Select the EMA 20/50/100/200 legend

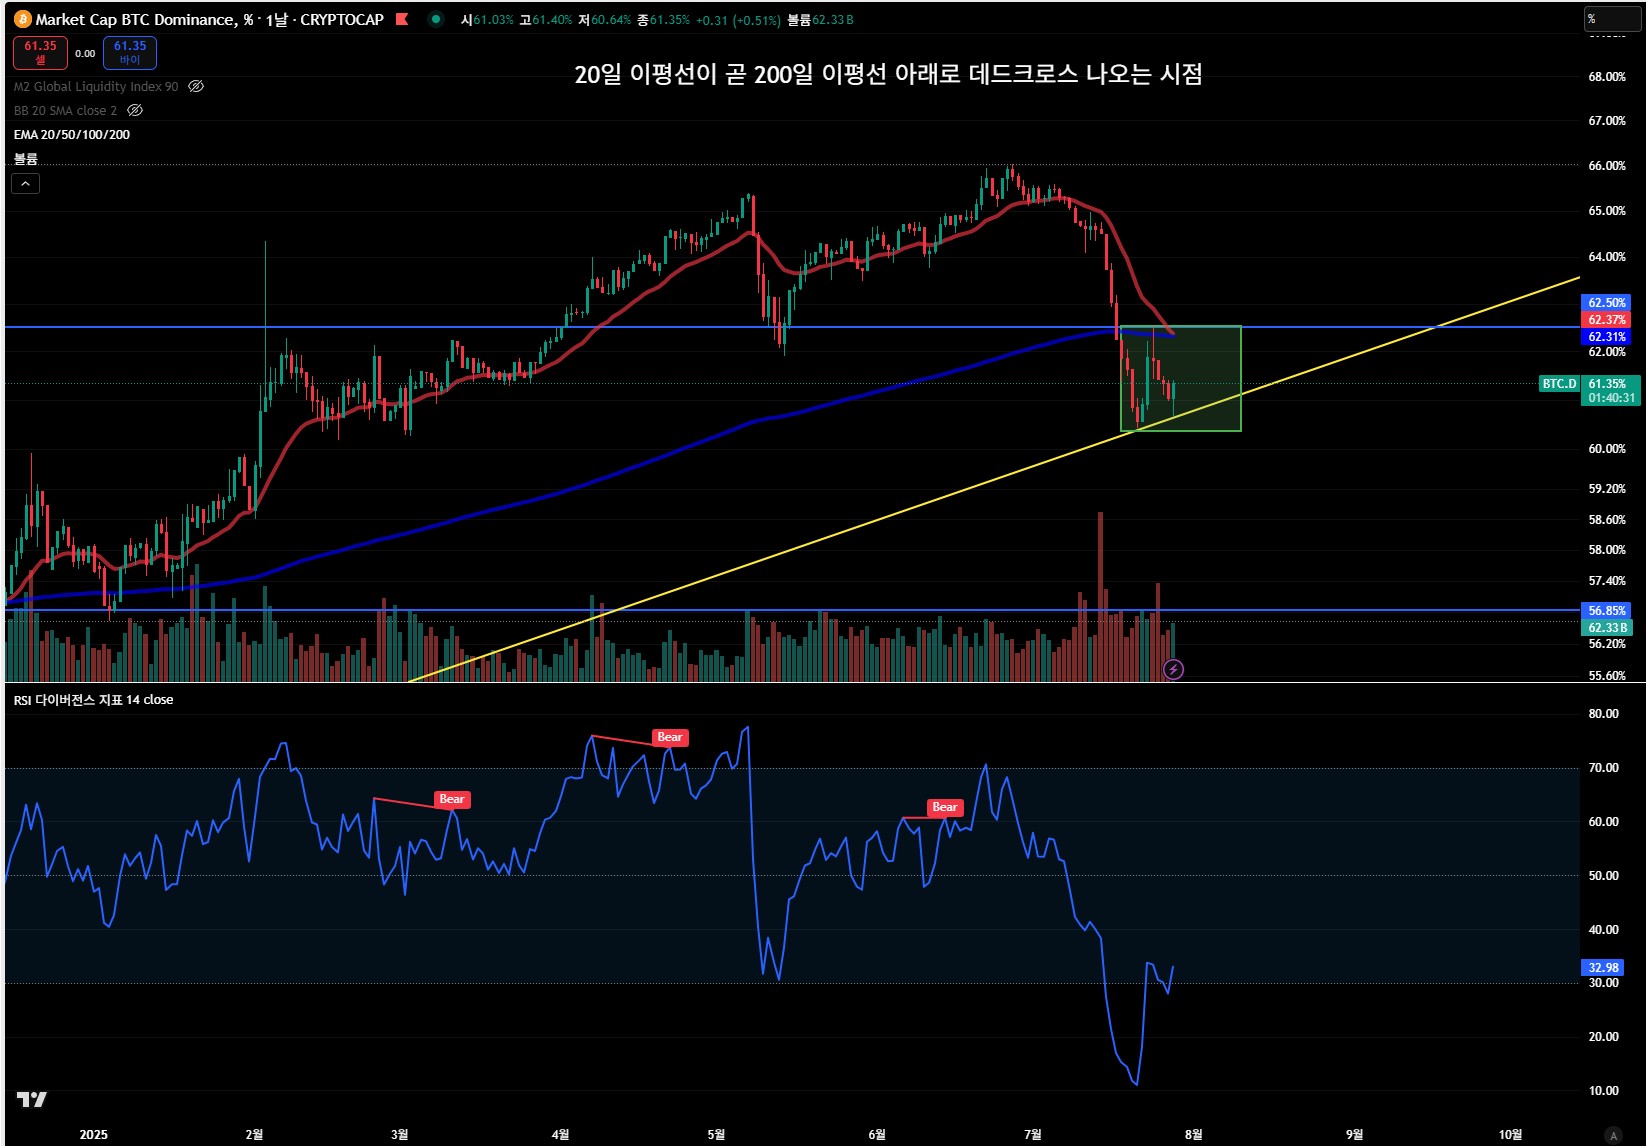tap(72, 134)
